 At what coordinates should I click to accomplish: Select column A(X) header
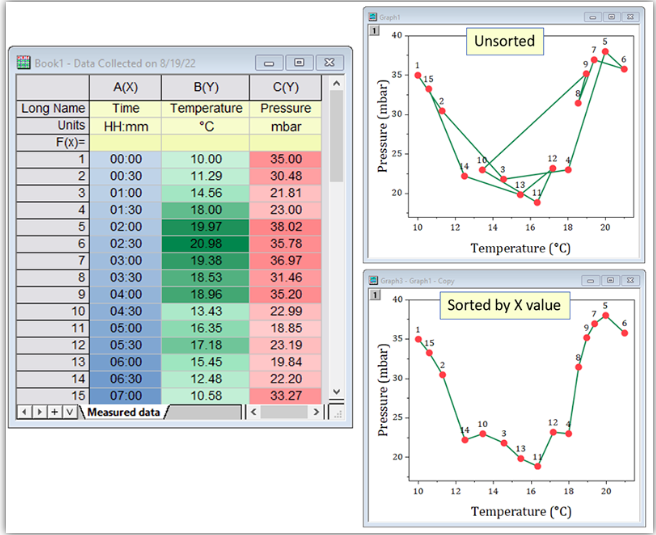[125, 87]
